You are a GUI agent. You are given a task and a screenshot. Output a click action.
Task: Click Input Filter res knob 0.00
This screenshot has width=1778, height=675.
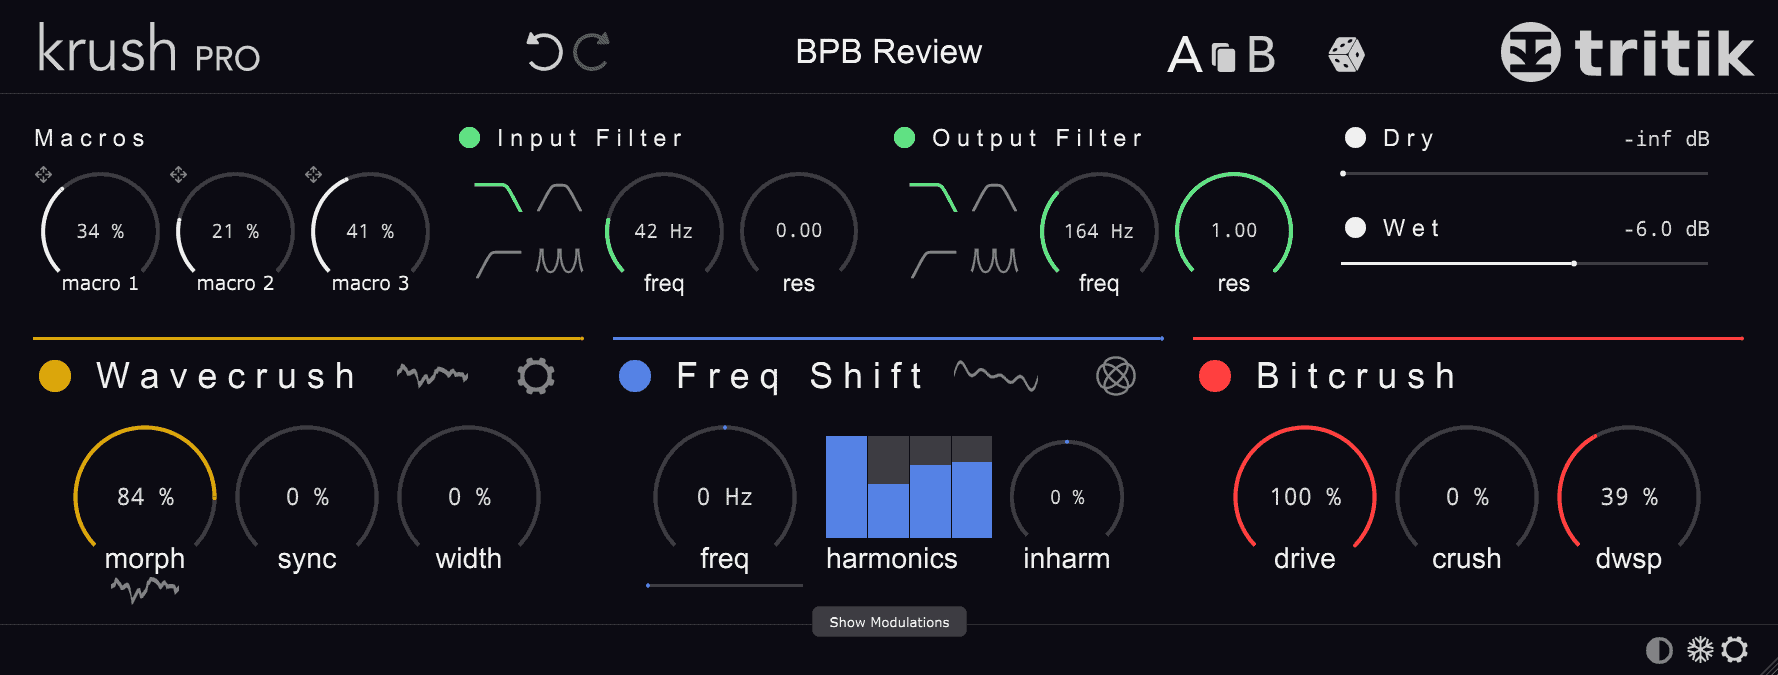pyautogui.click(x=799, y=229)
